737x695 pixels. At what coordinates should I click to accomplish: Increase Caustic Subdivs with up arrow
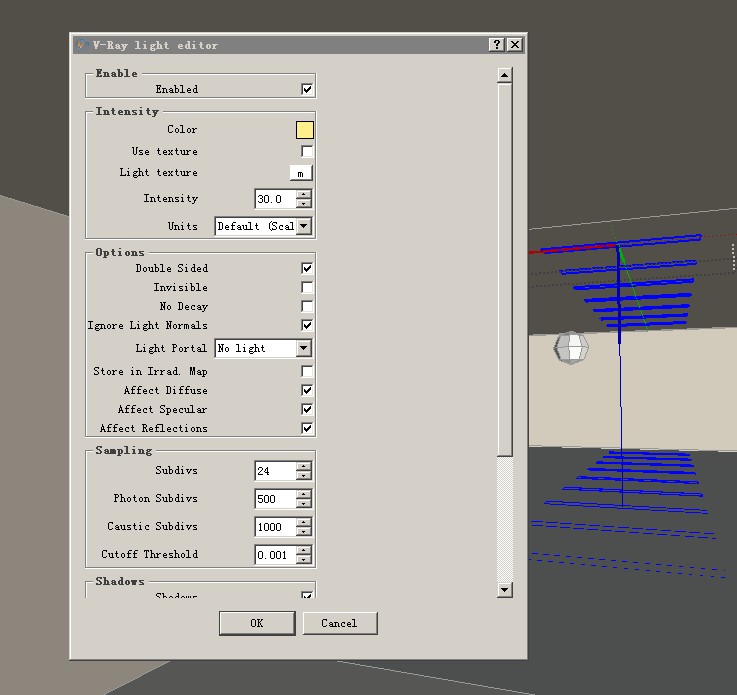304,523
